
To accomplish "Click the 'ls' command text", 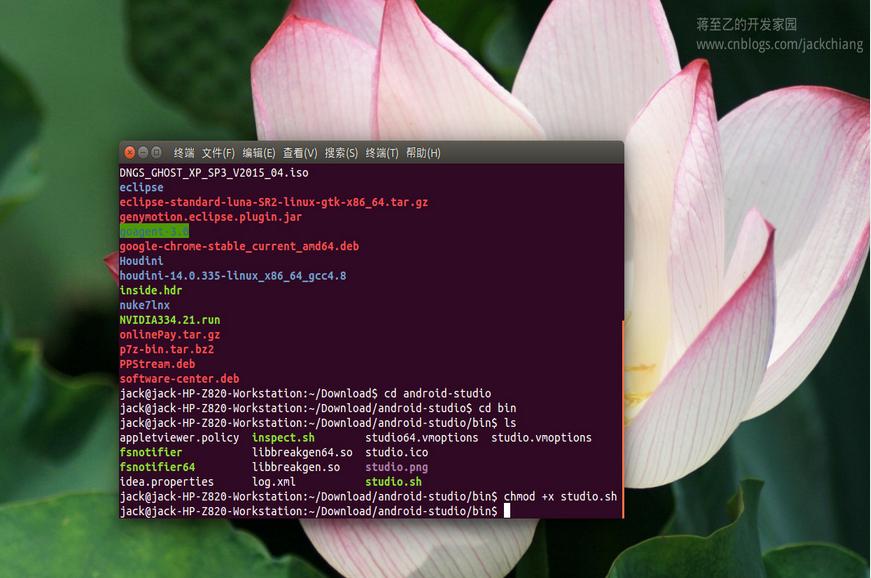I will pyautogui.click(x=510, y=423).
